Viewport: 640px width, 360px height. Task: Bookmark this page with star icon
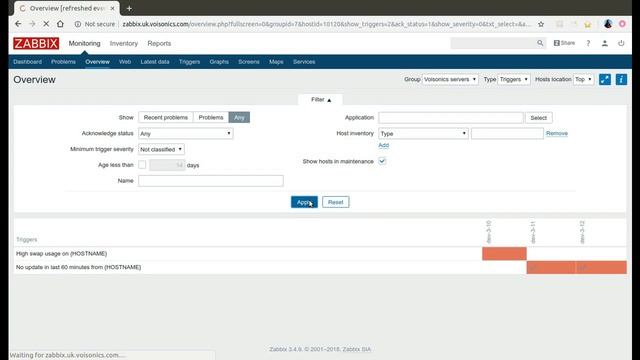pos(541,24)
